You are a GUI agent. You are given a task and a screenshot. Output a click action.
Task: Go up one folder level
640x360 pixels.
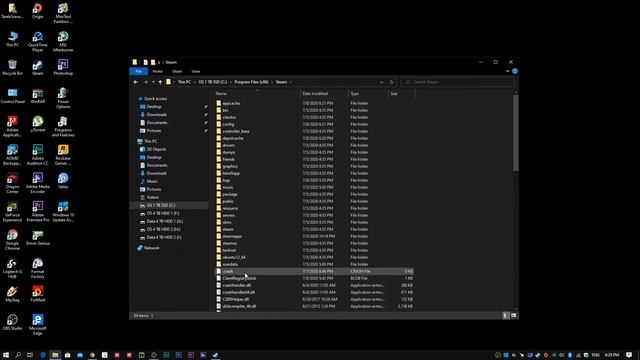tap(160, 82)
